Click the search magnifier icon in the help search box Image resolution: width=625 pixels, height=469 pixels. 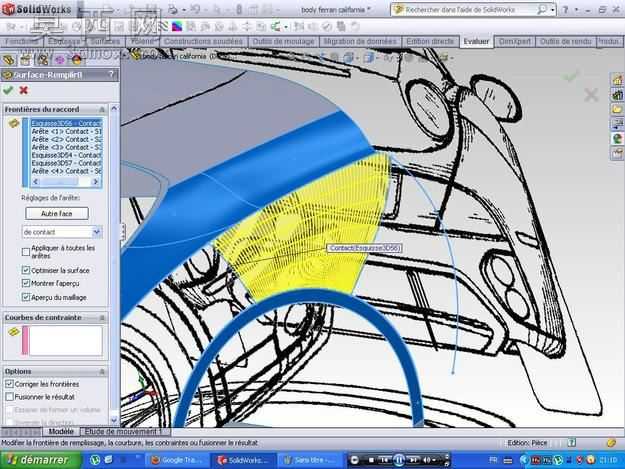[542, 10]
